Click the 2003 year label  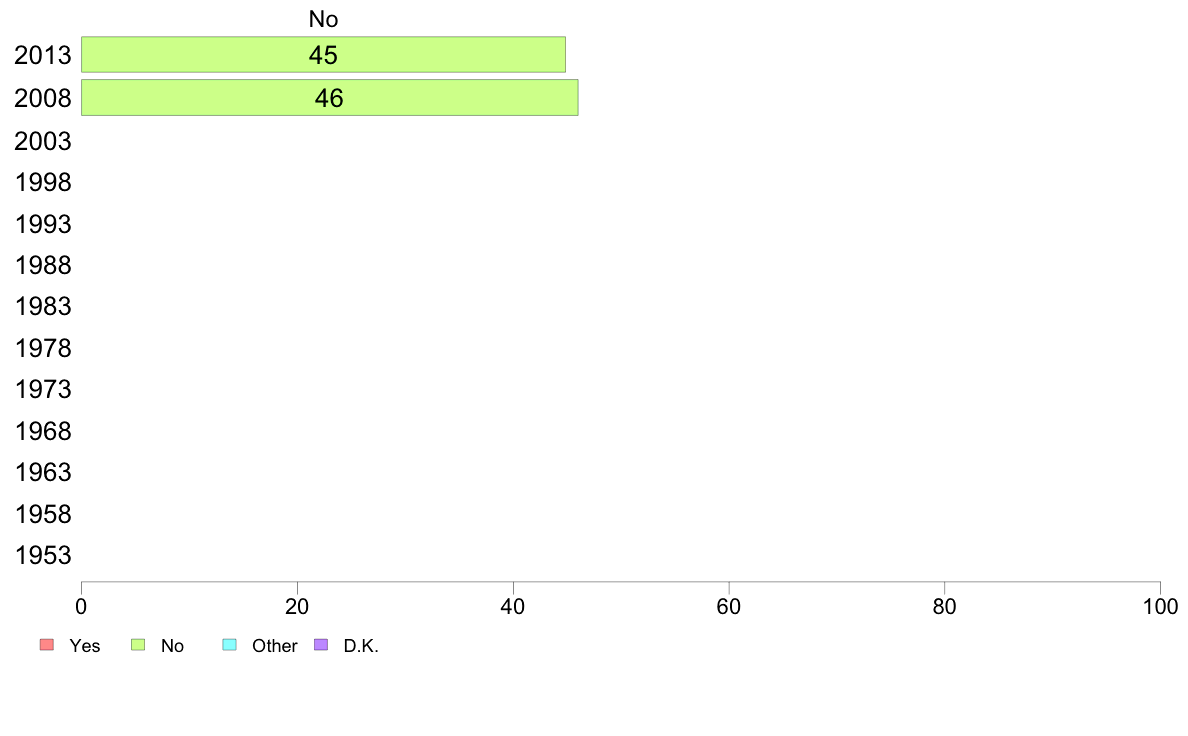click(x=42, y=141)
